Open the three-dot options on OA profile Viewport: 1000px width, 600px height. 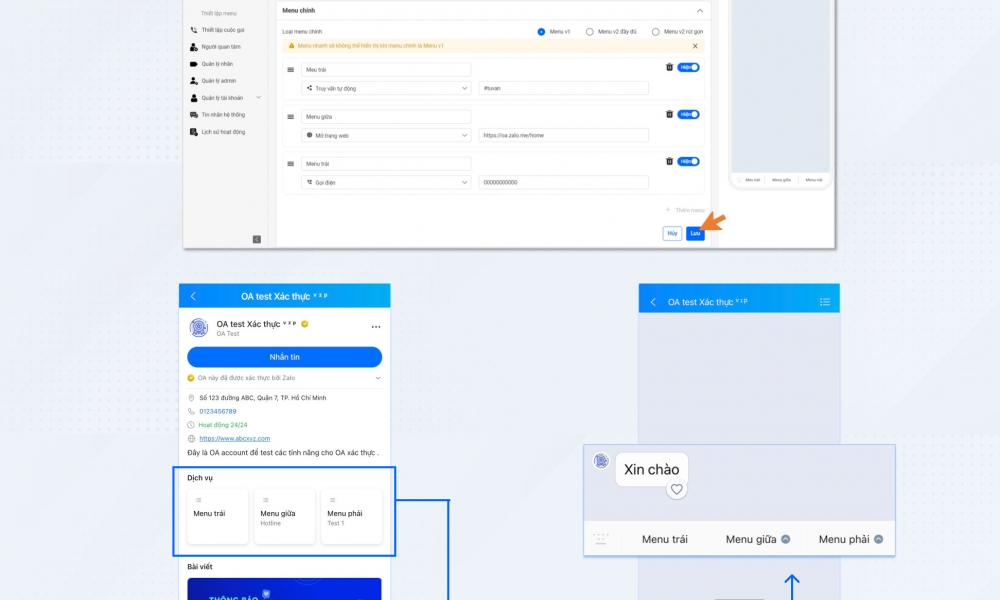pyautogui.click(x=376, y=327)
